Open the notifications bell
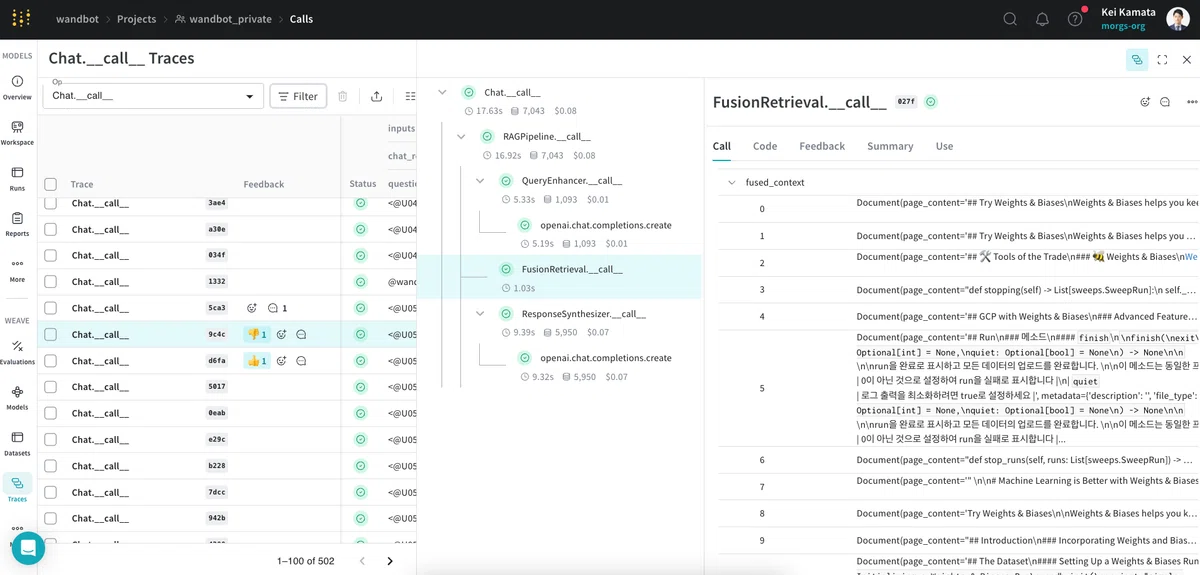This screenshot has height=575, width=1200. [1042, 19]
